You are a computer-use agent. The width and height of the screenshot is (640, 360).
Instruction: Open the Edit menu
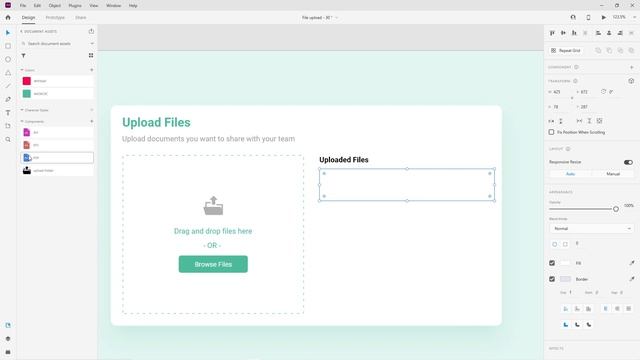click(37, 6)
